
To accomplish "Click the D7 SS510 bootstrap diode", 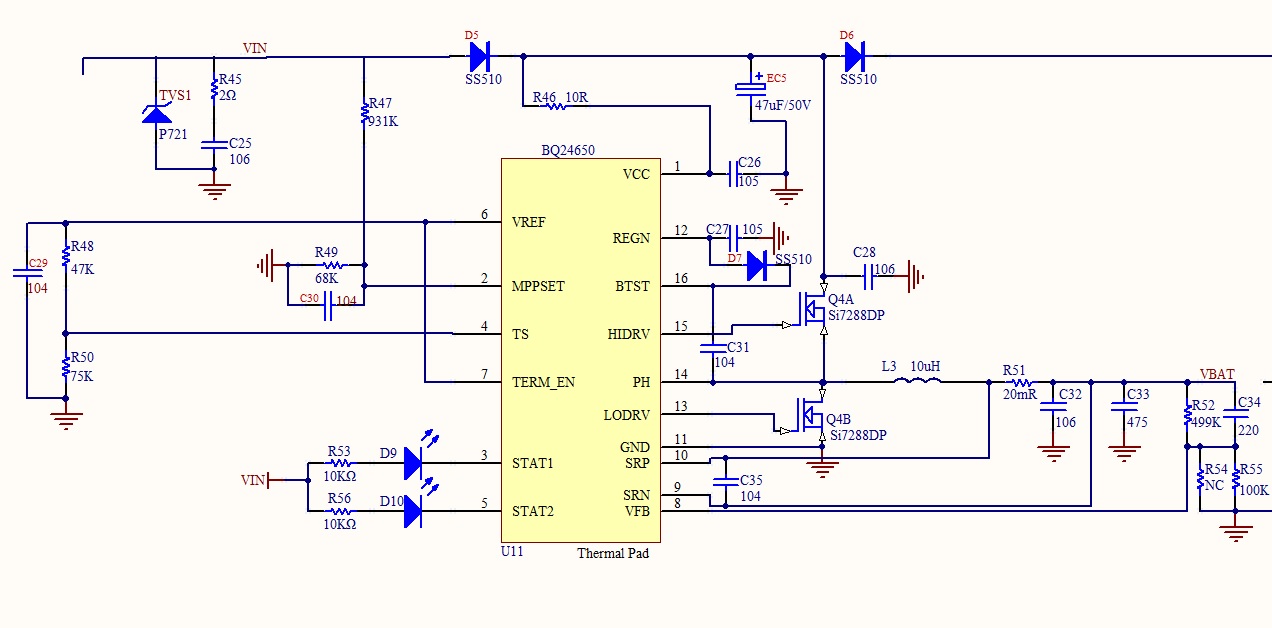I will click(757, 265).
